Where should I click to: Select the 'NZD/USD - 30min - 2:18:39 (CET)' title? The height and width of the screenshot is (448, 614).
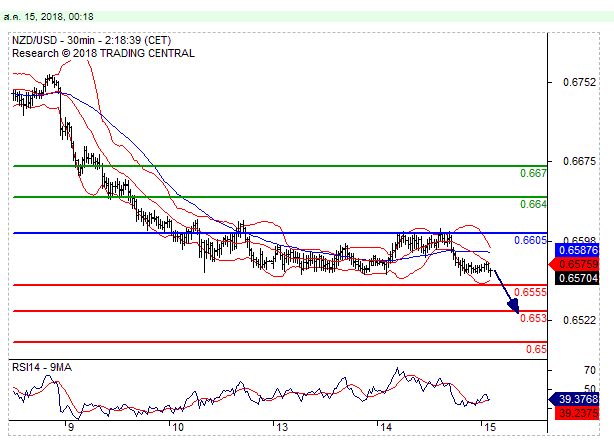tap(92, 40)
